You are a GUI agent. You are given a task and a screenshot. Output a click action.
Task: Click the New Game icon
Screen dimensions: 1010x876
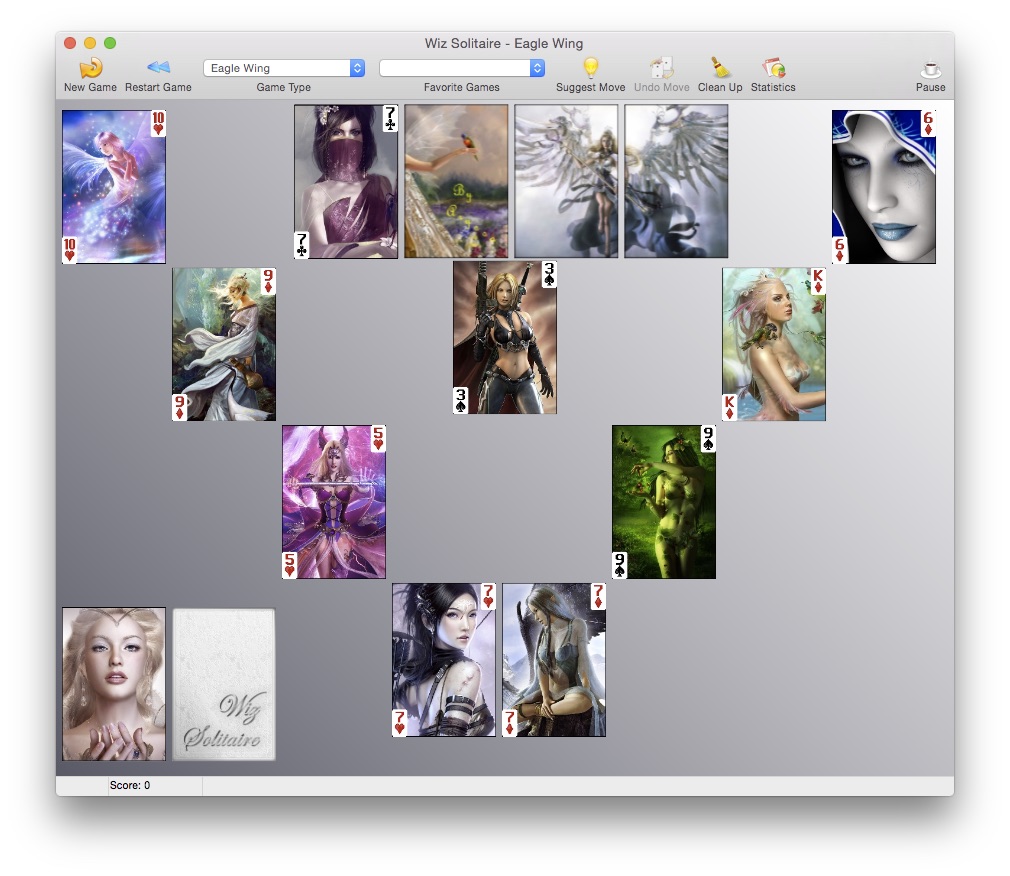coord(90,68)
